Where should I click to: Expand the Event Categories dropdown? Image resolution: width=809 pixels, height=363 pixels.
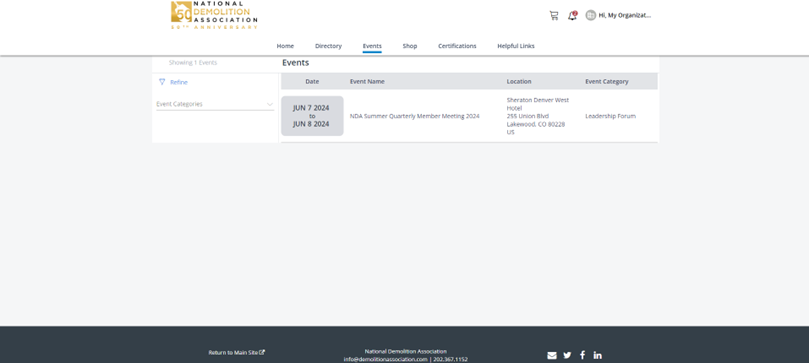click(215, 104)
